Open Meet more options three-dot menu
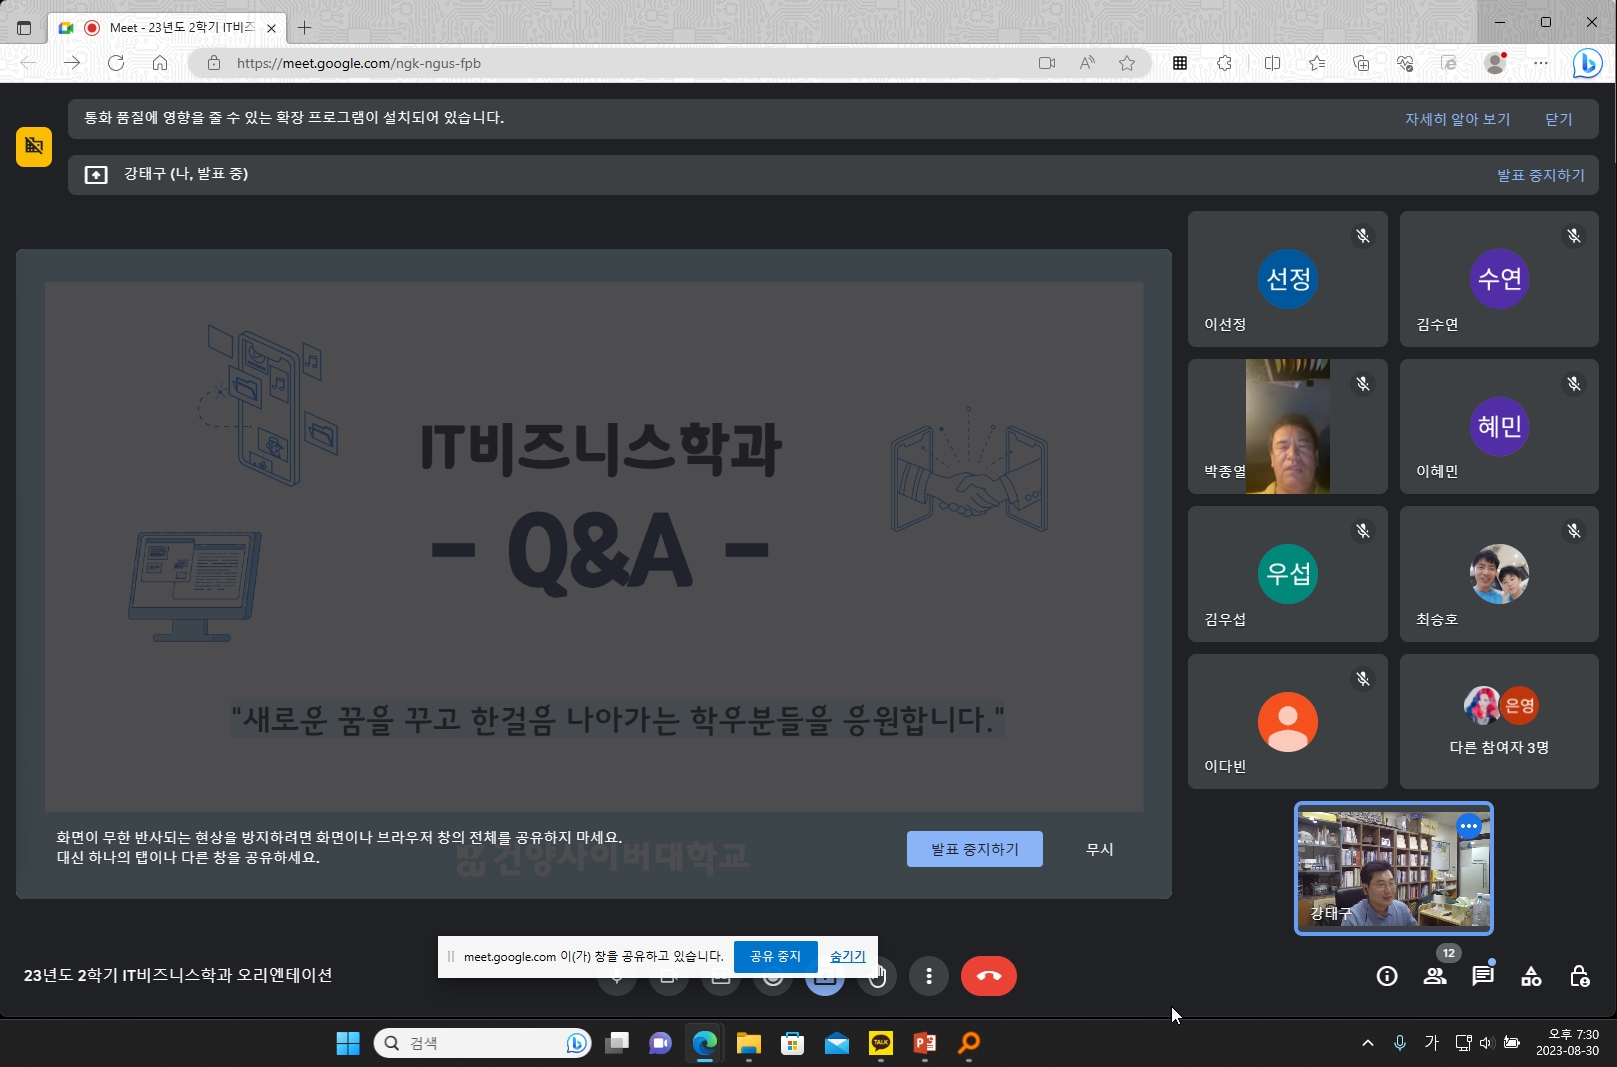This screenshot has width=1617, height=1067. pyautogui.click(x=928, y=976)
